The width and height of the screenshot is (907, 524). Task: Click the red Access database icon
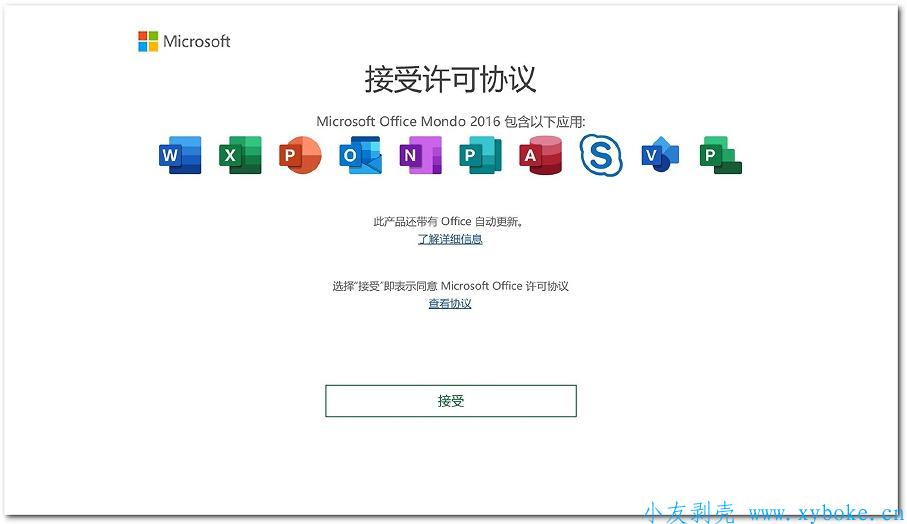coord(540,156)
